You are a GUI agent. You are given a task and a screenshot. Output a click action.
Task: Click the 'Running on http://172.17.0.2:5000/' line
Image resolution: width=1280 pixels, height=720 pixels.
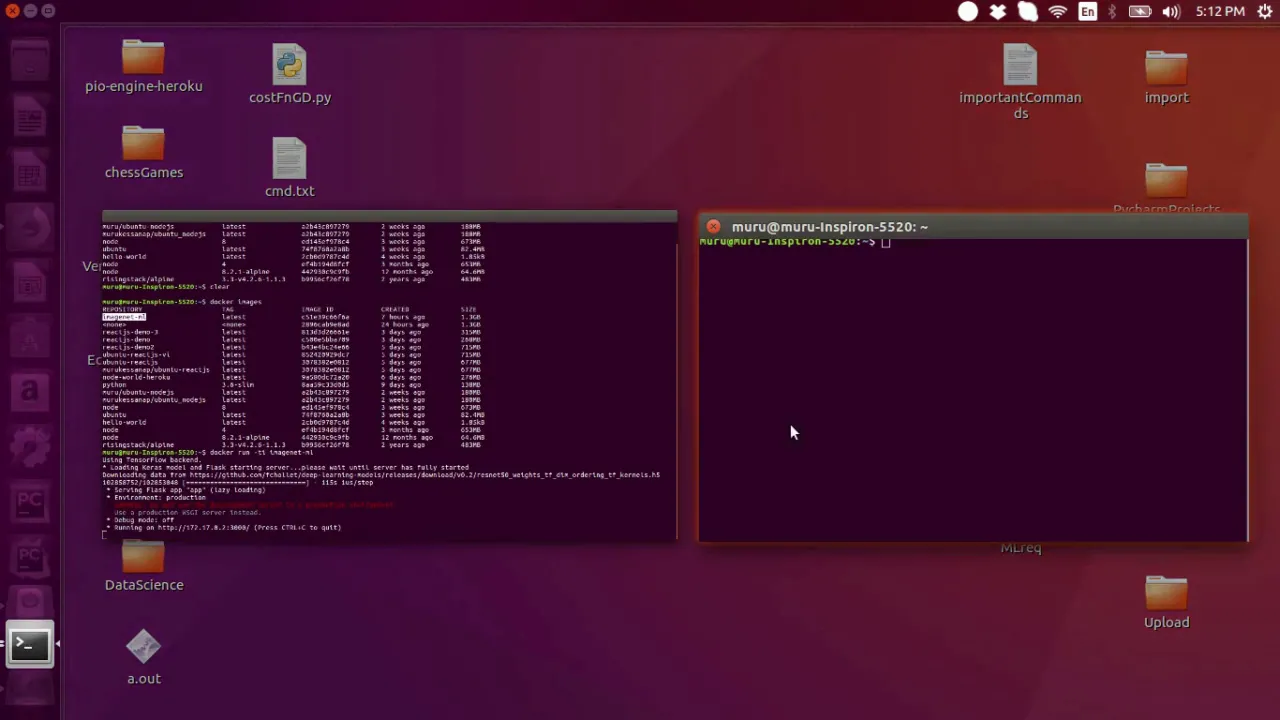tap(226, 527)
